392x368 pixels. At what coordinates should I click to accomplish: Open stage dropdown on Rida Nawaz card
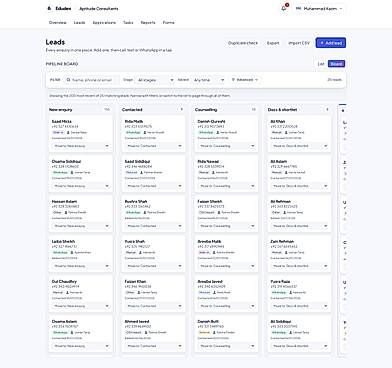(x=227, y=186)
